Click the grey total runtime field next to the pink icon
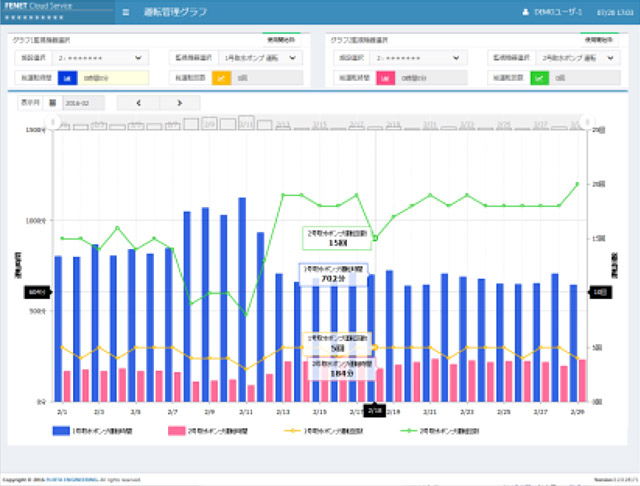The width and height of the screenshot is (640, 486). [x=431, y=78]
